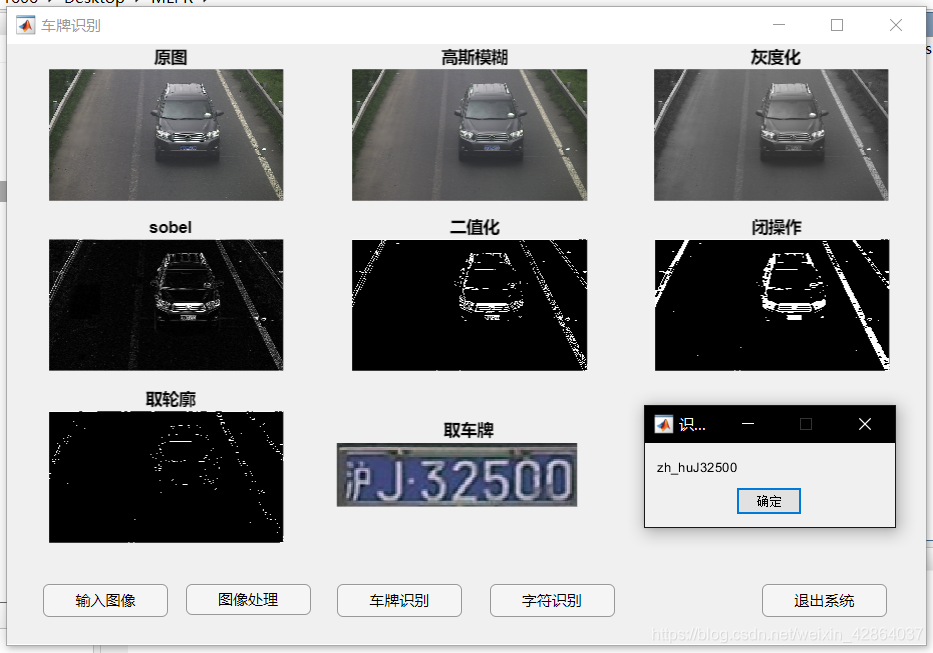Image resolution: width=933 pixels, height=653 pixels.
Task: Launch 字符识别 character recognition
Action: pyautogui.click(x=552, y=600)
